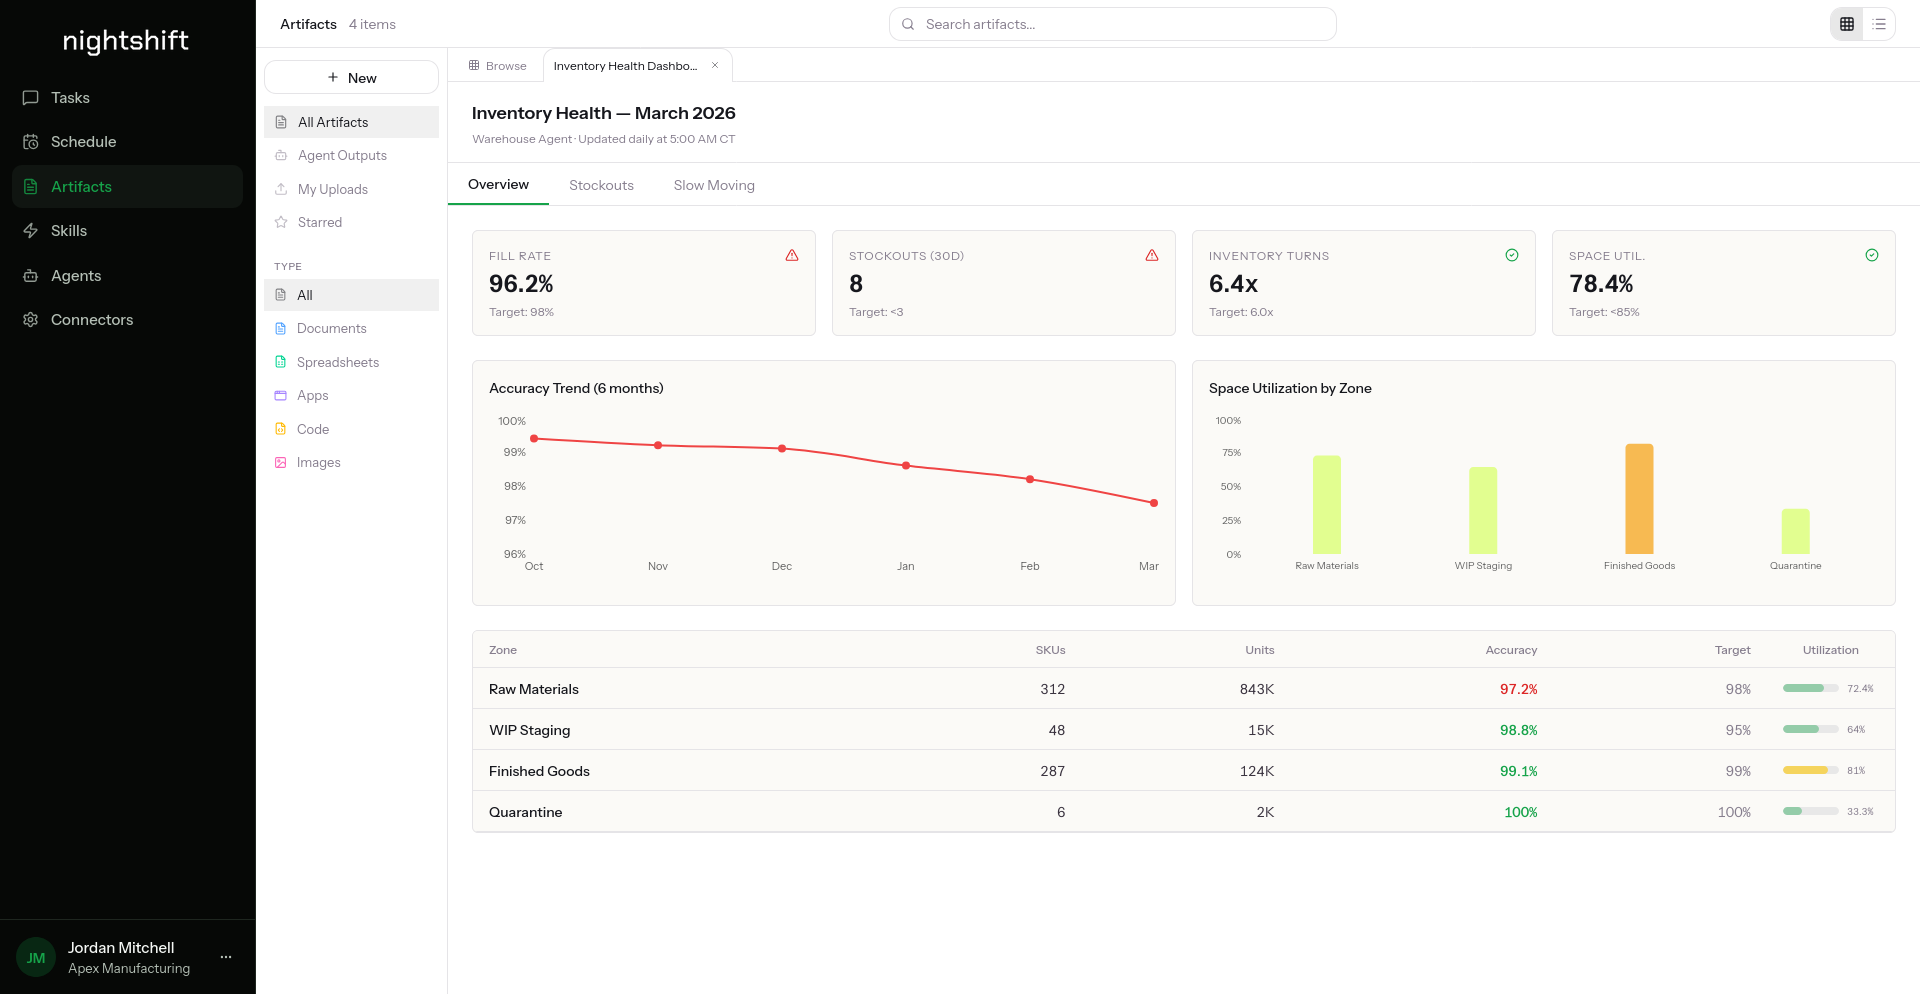
Task: Click the nightshift logo
Action: (126, 40)
